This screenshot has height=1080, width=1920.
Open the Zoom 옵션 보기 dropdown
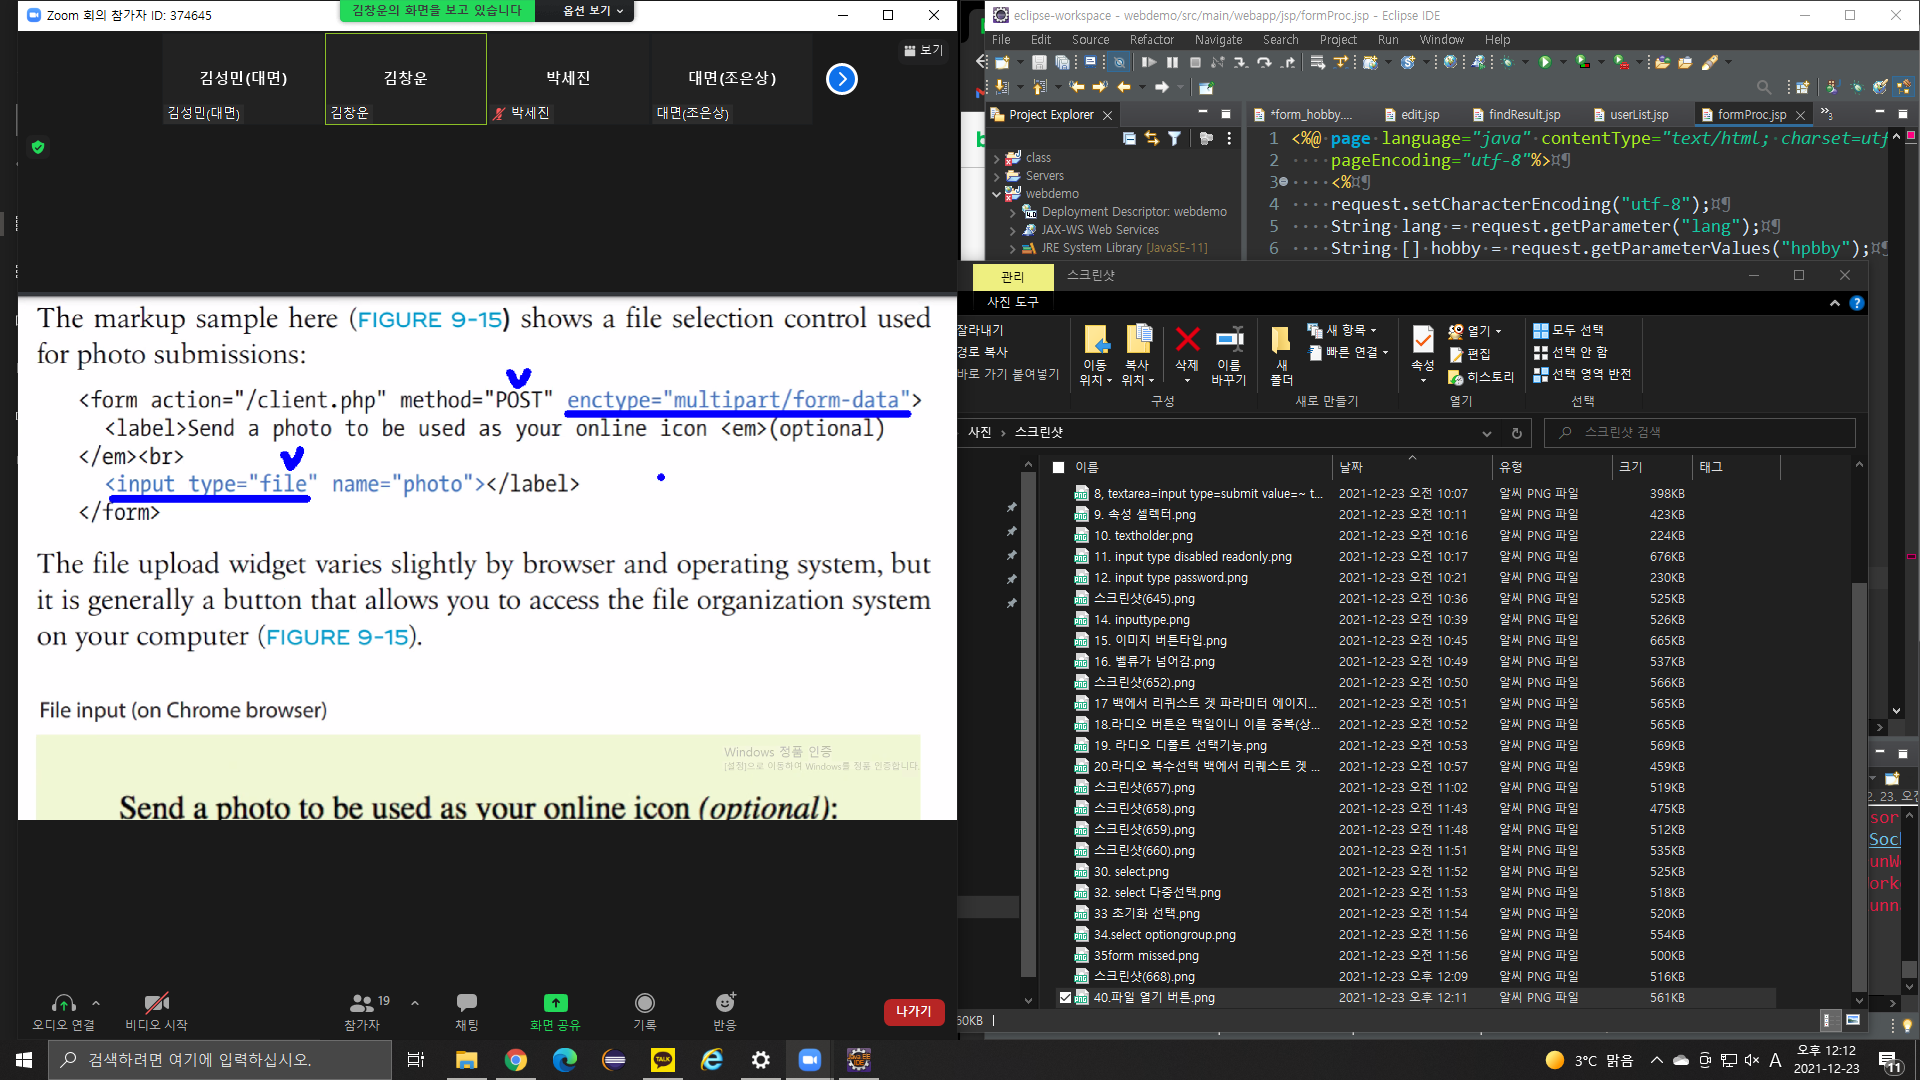(592, 11)
